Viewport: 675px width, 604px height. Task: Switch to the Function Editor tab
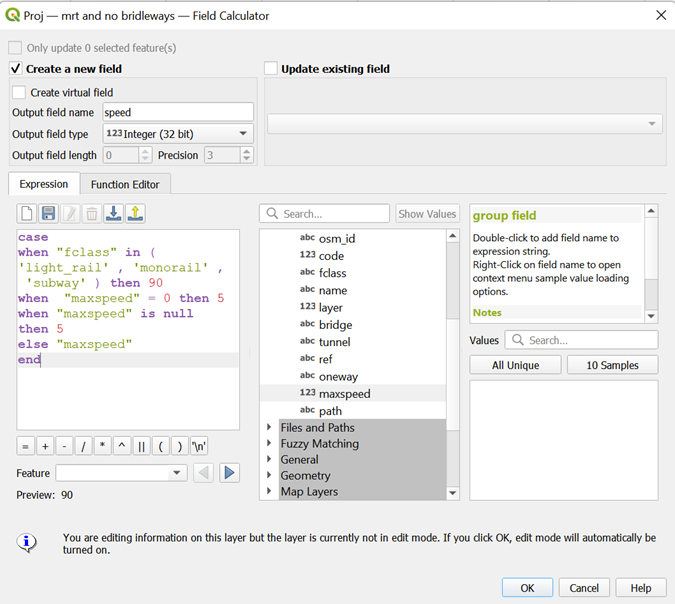tap(125, 184)
